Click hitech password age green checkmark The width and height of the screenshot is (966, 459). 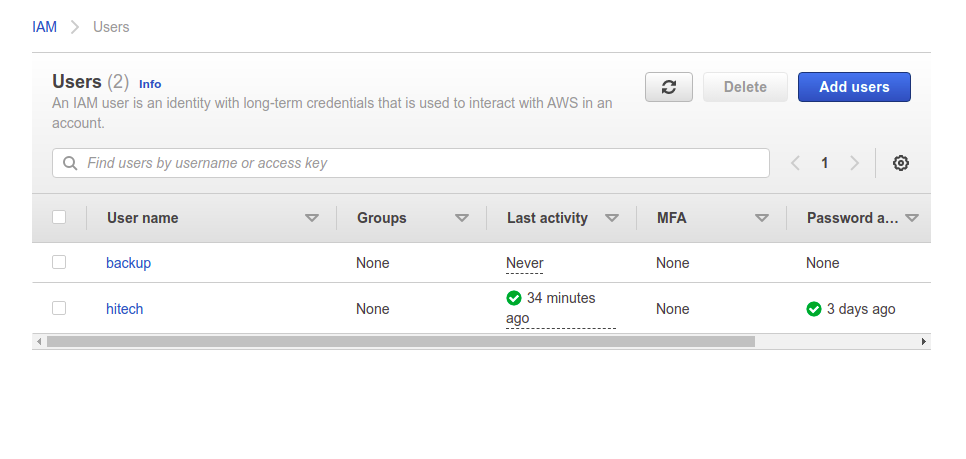814,309
